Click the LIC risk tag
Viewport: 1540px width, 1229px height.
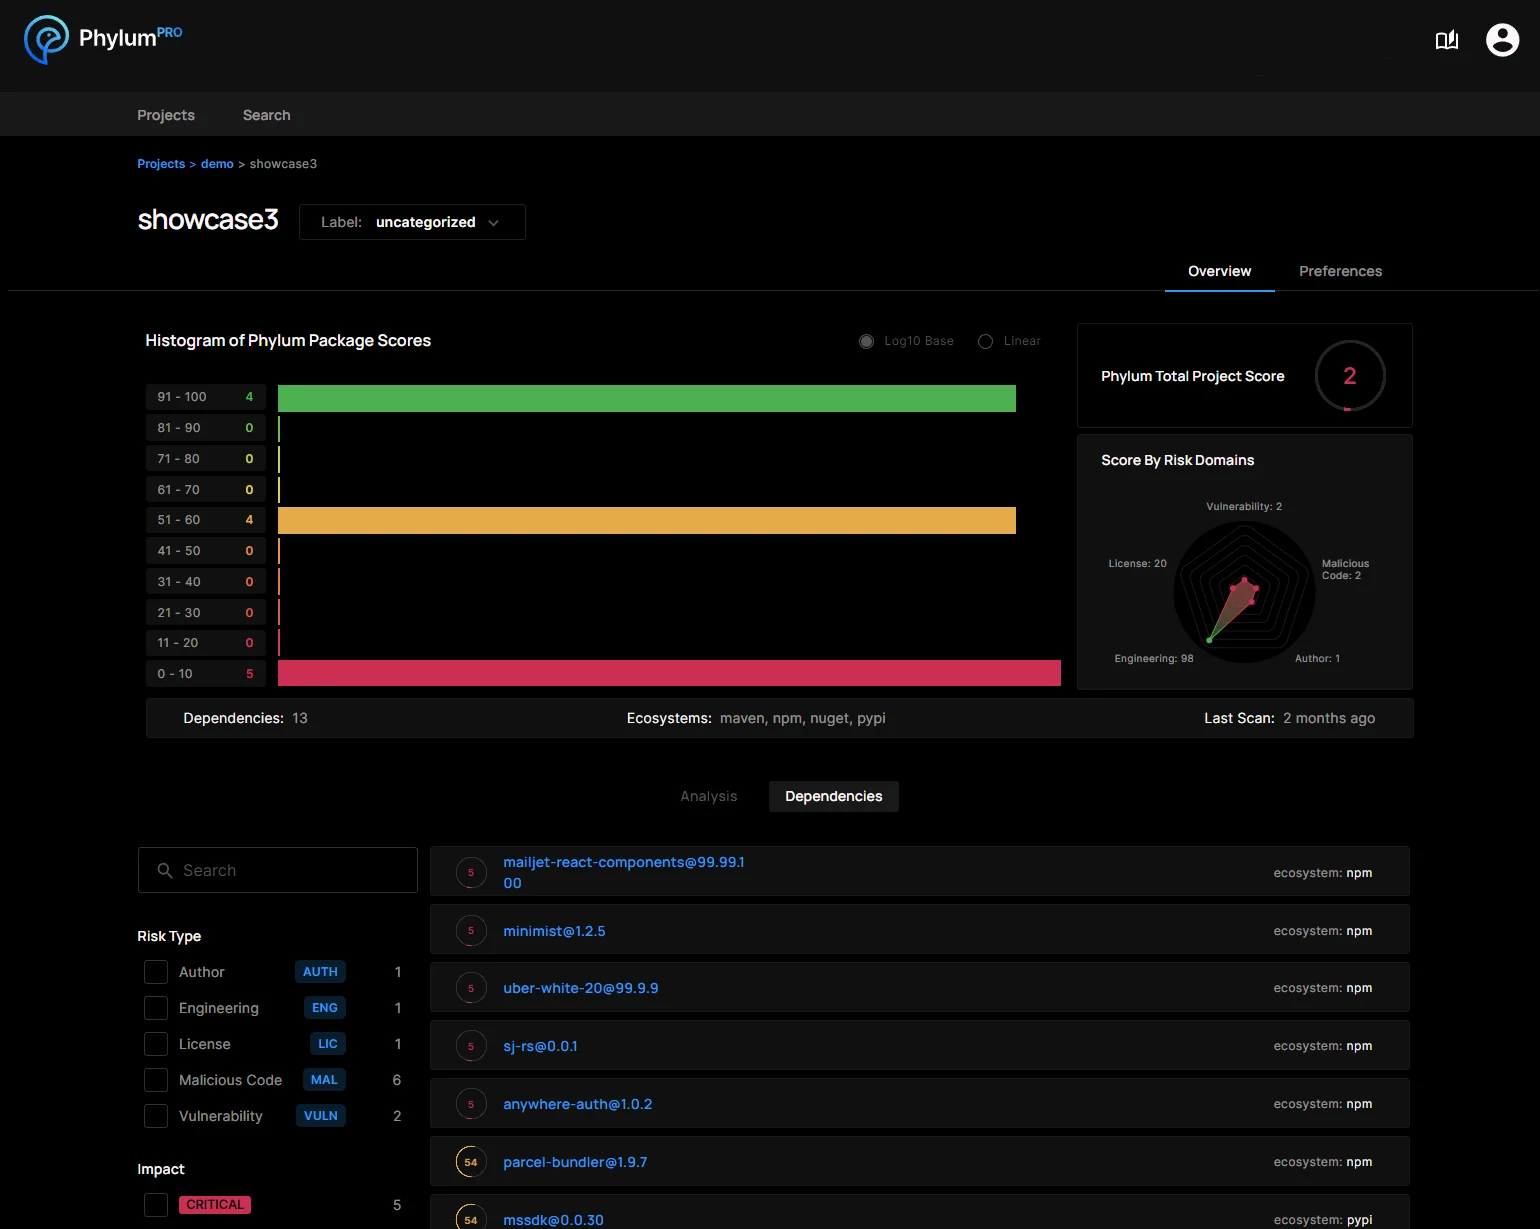327,1044
